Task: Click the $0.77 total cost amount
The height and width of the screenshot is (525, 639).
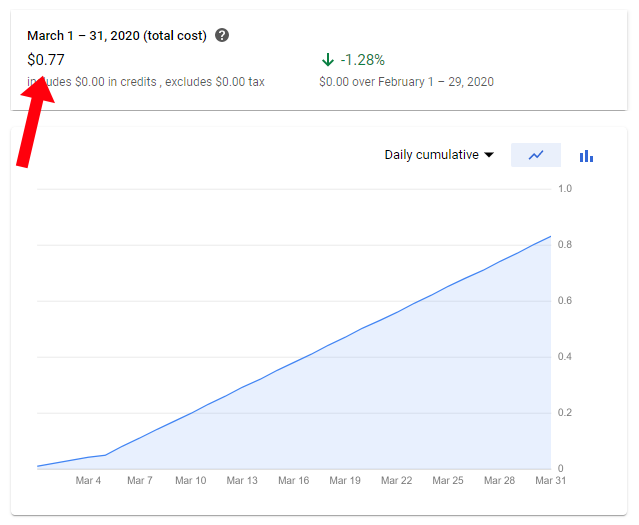Action: coord(46,60)
